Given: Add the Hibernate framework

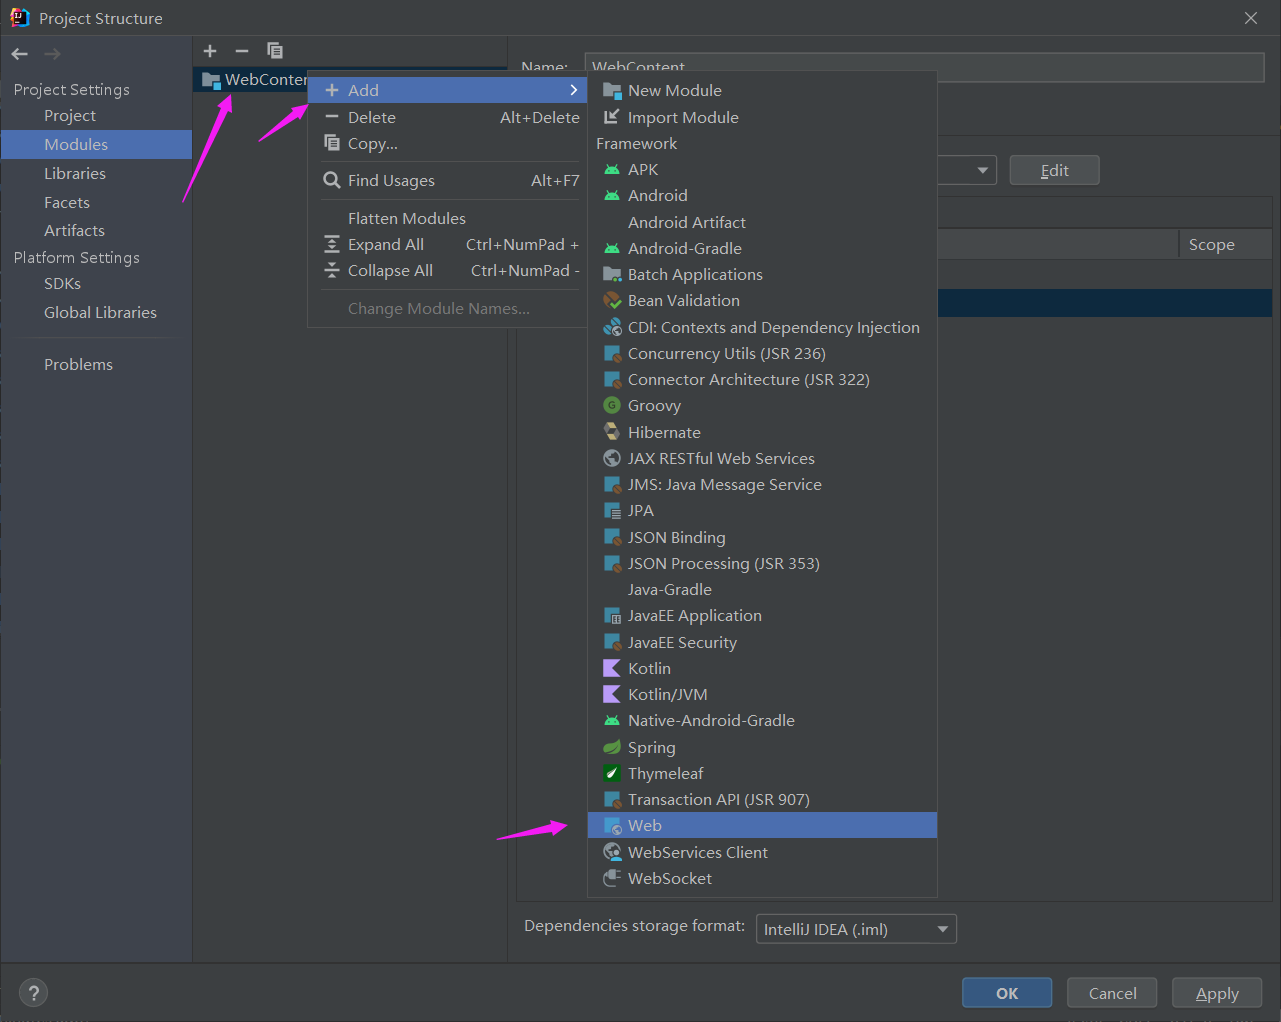Looking at the screenshot, I should (762, 433).
